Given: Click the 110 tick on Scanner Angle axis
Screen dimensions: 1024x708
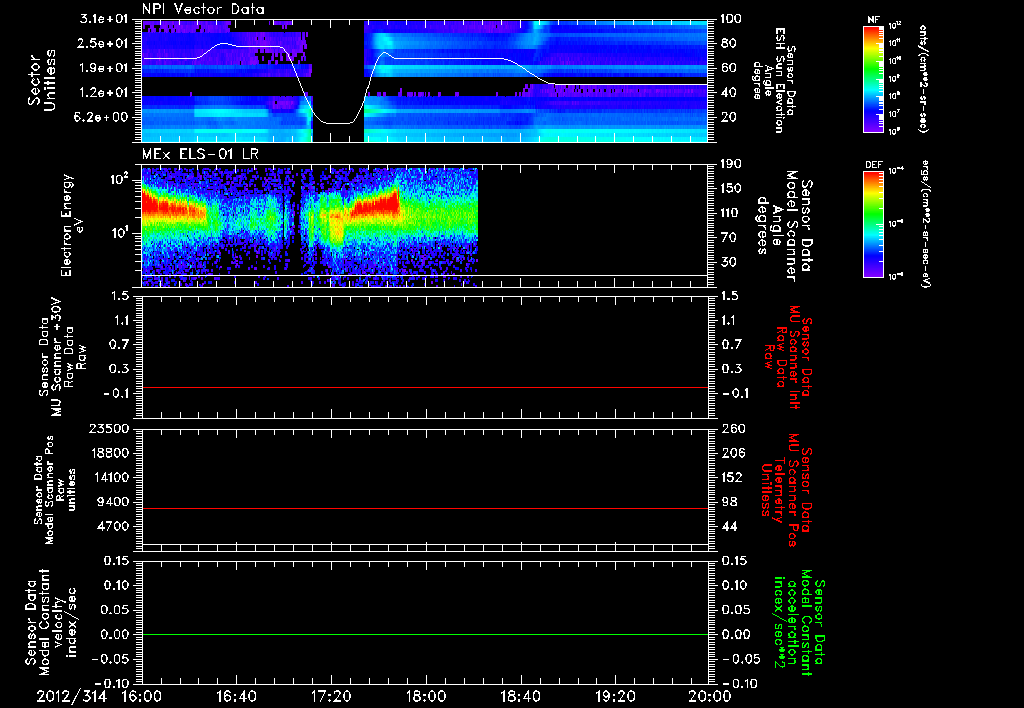Looking at the screenshot, I should coord(731,213).
